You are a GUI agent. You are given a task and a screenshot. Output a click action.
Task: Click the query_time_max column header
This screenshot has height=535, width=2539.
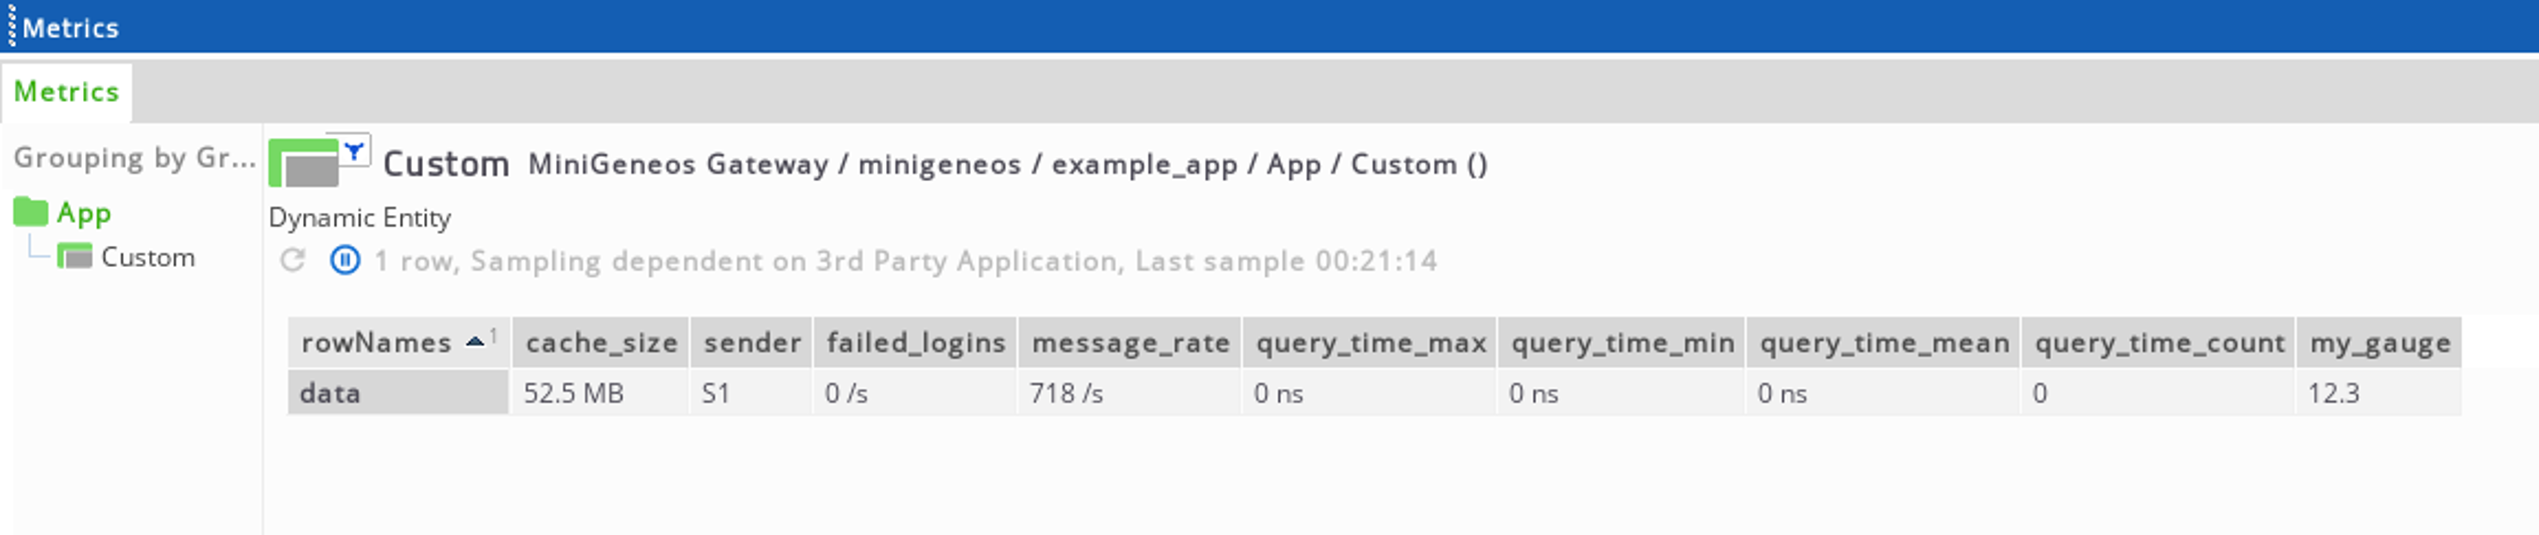1370,343
